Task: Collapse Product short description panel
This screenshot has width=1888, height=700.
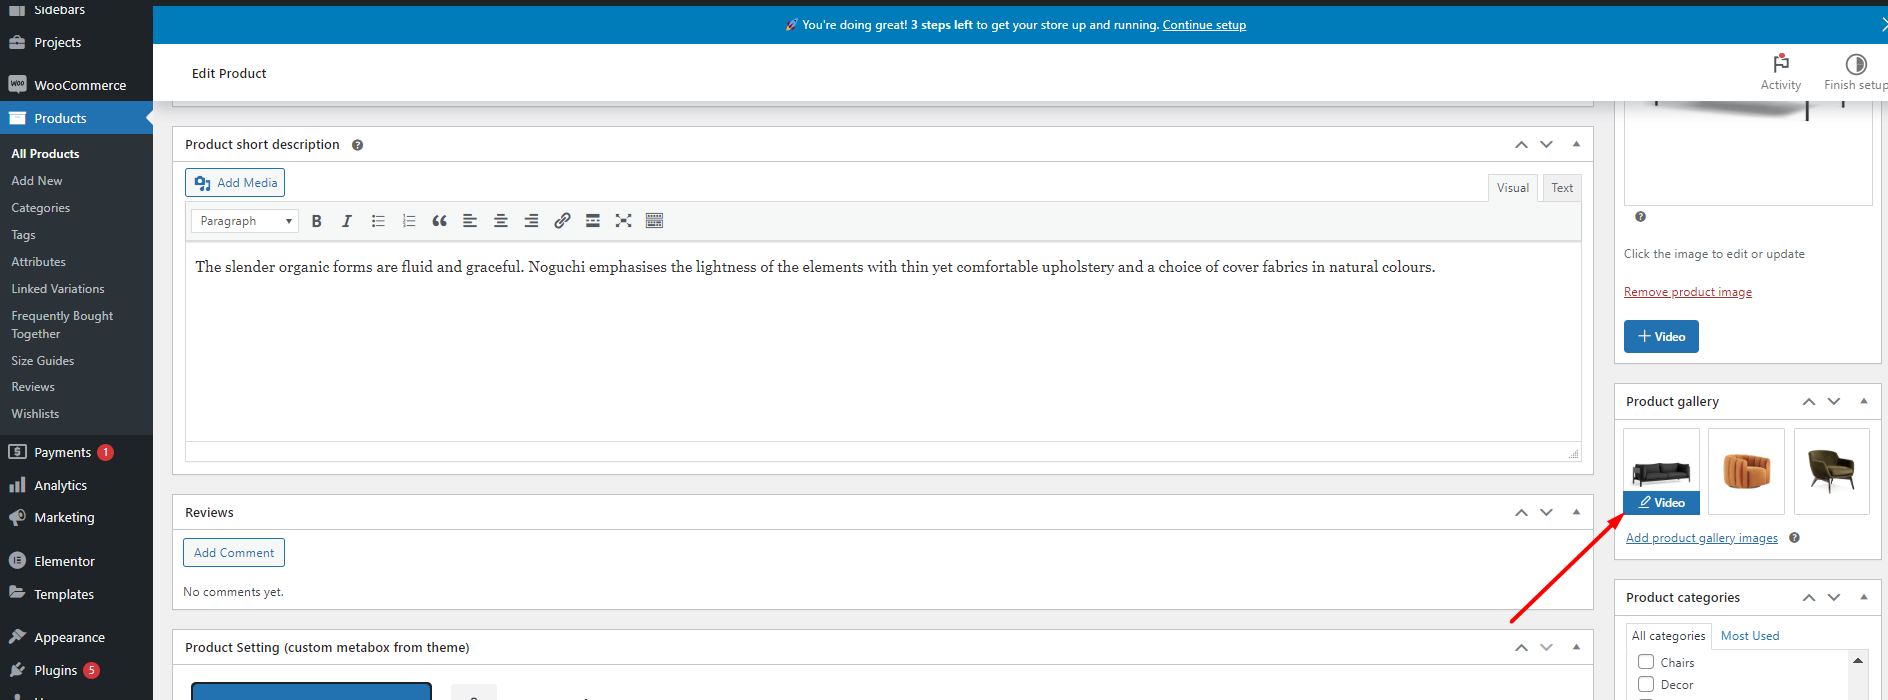Action: (x=1576, y=145)
